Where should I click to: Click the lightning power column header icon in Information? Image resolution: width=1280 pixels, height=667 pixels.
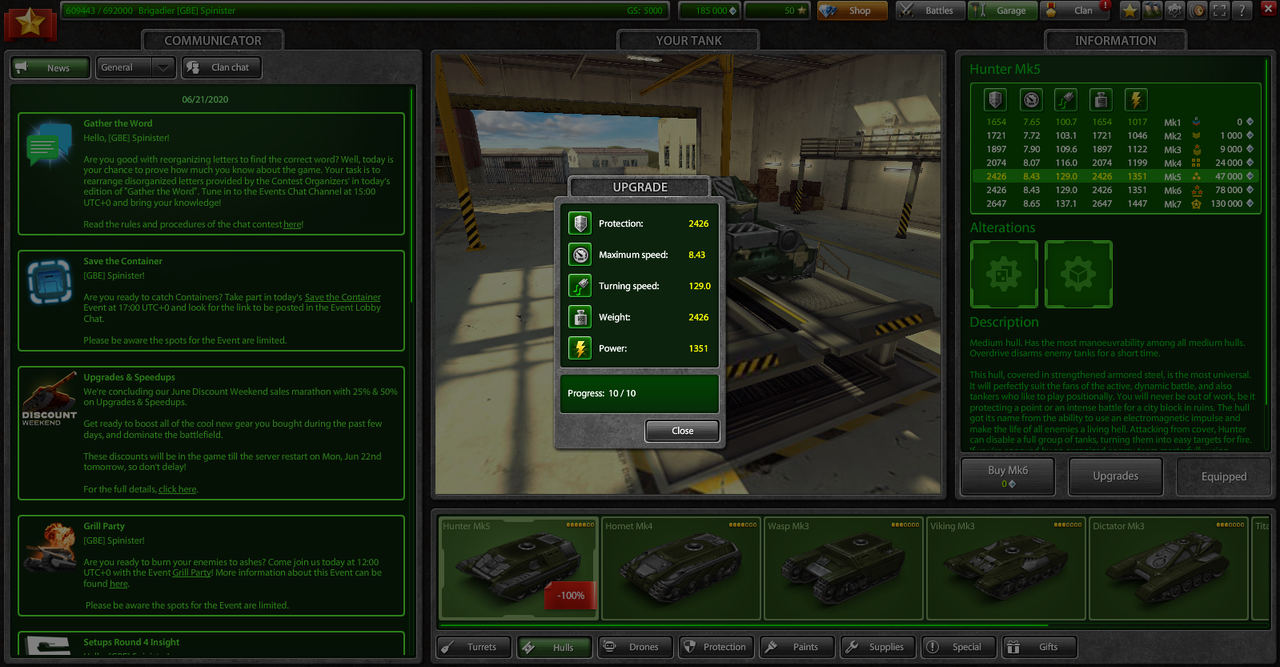[x=1136, y=99]
